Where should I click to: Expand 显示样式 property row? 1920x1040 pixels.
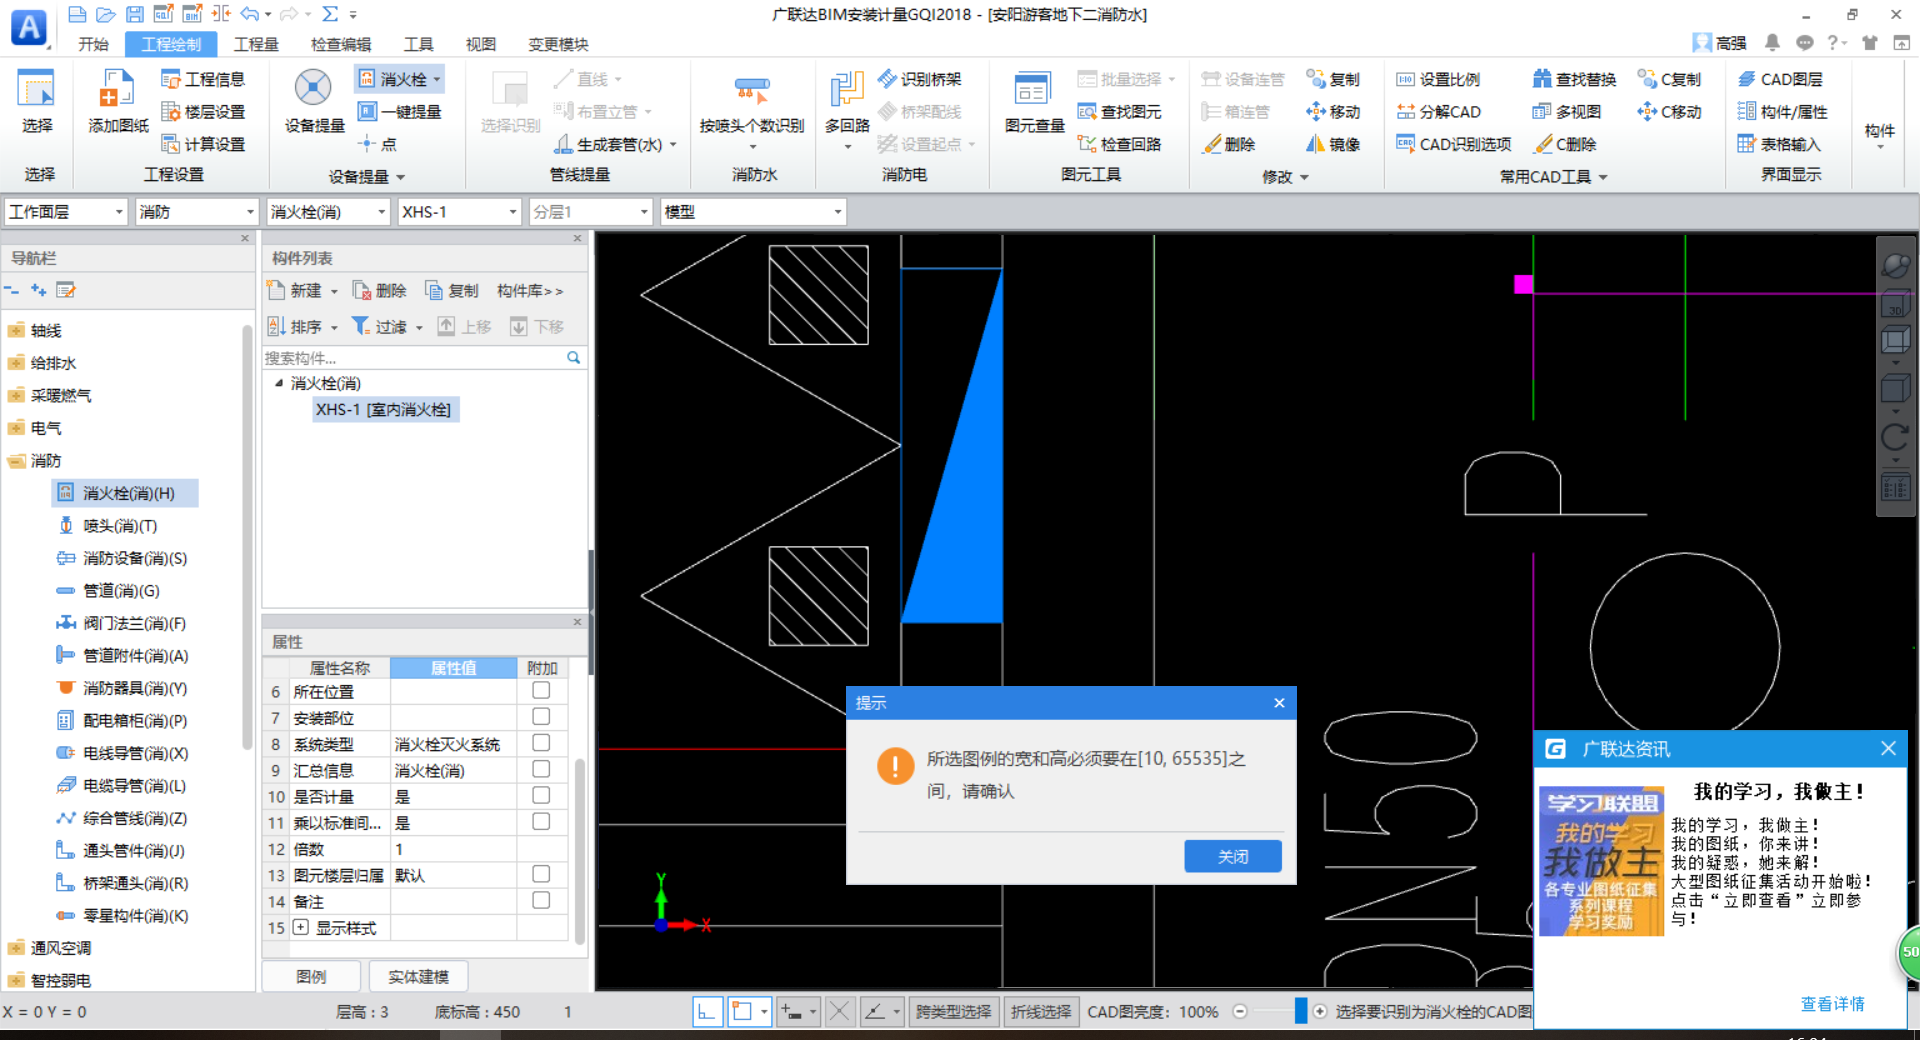coord(300,927)
